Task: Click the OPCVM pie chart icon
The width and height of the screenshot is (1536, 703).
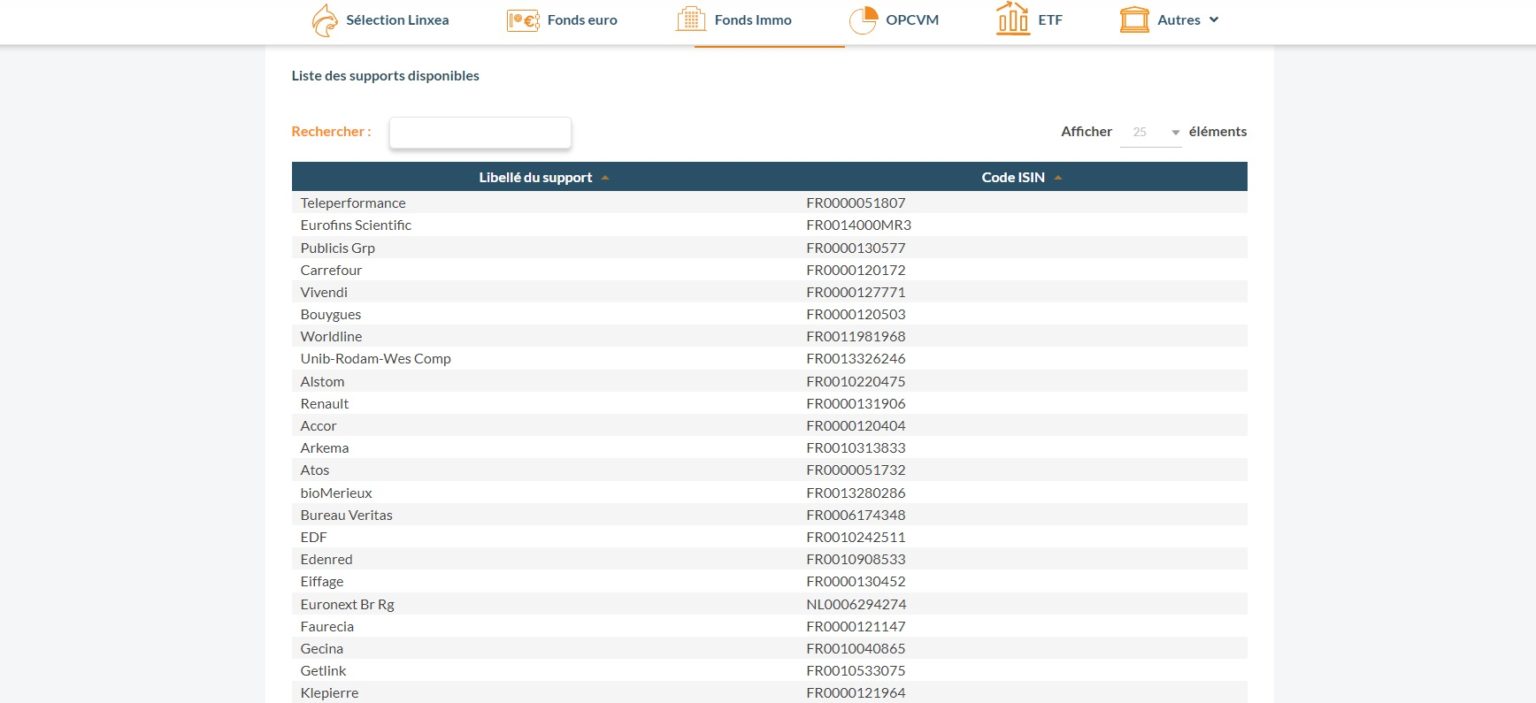Action: (x=863, y=20)
